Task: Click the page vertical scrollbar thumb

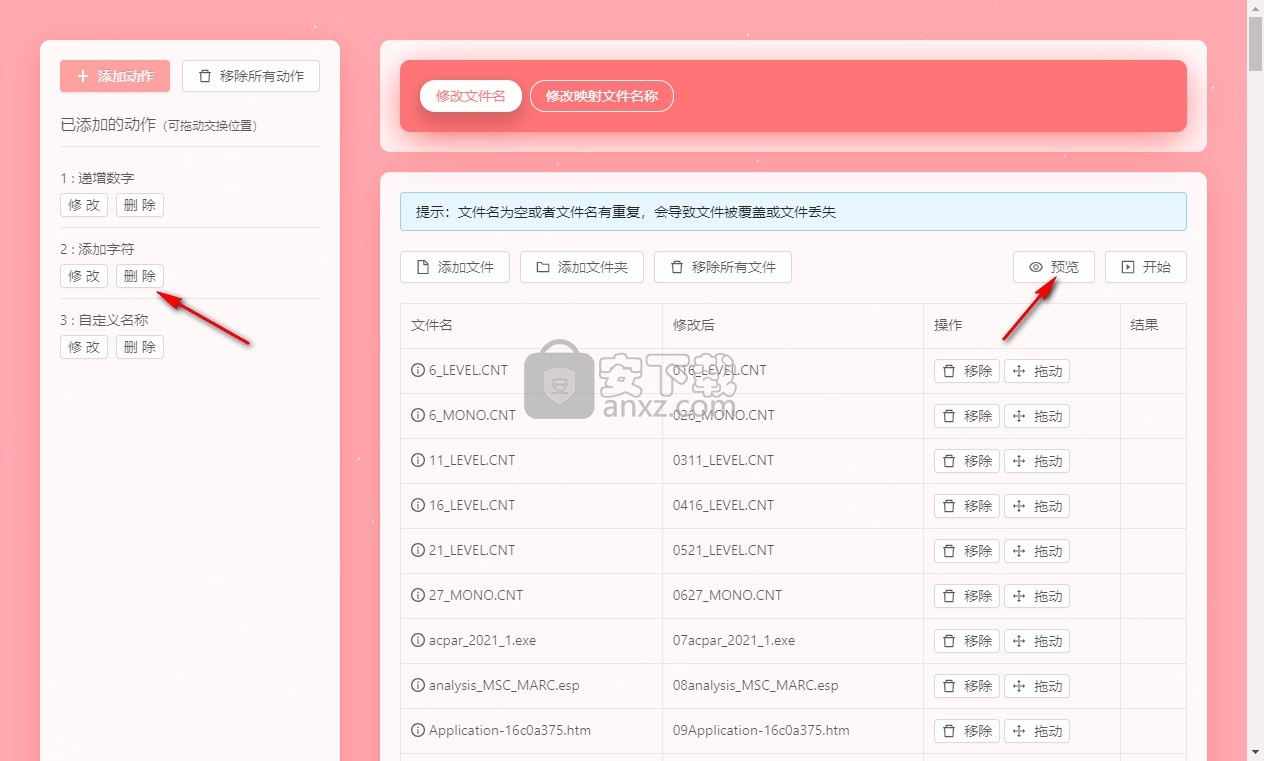Action: tap(1255, 45)
